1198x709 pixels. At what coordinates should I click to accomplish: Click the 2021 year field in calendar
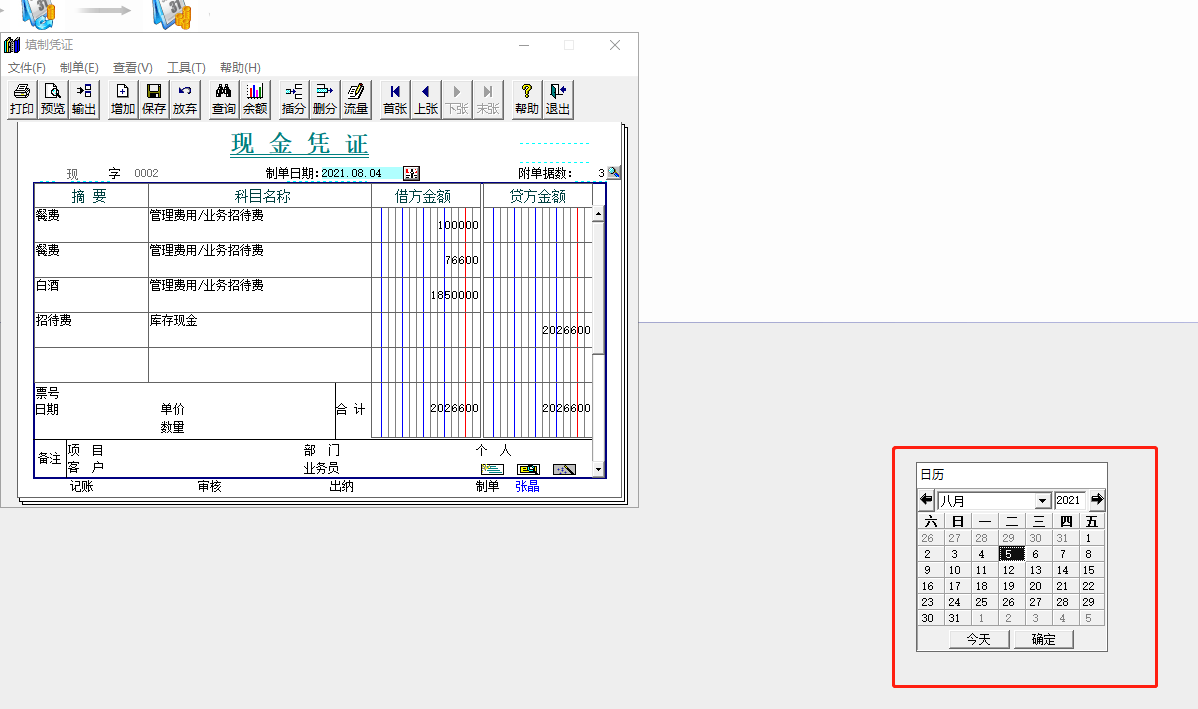pos(1069,500)
